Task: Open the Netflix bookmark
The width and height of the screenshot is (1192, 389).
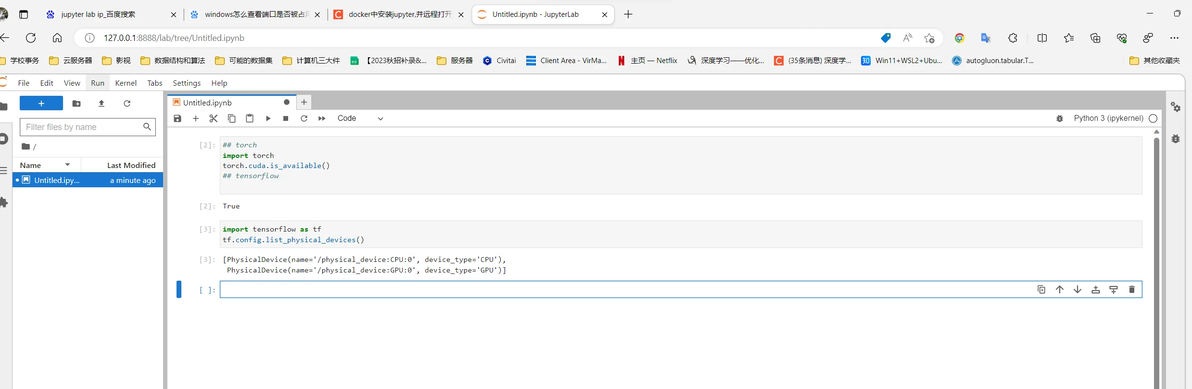Action: coord(647,61)
